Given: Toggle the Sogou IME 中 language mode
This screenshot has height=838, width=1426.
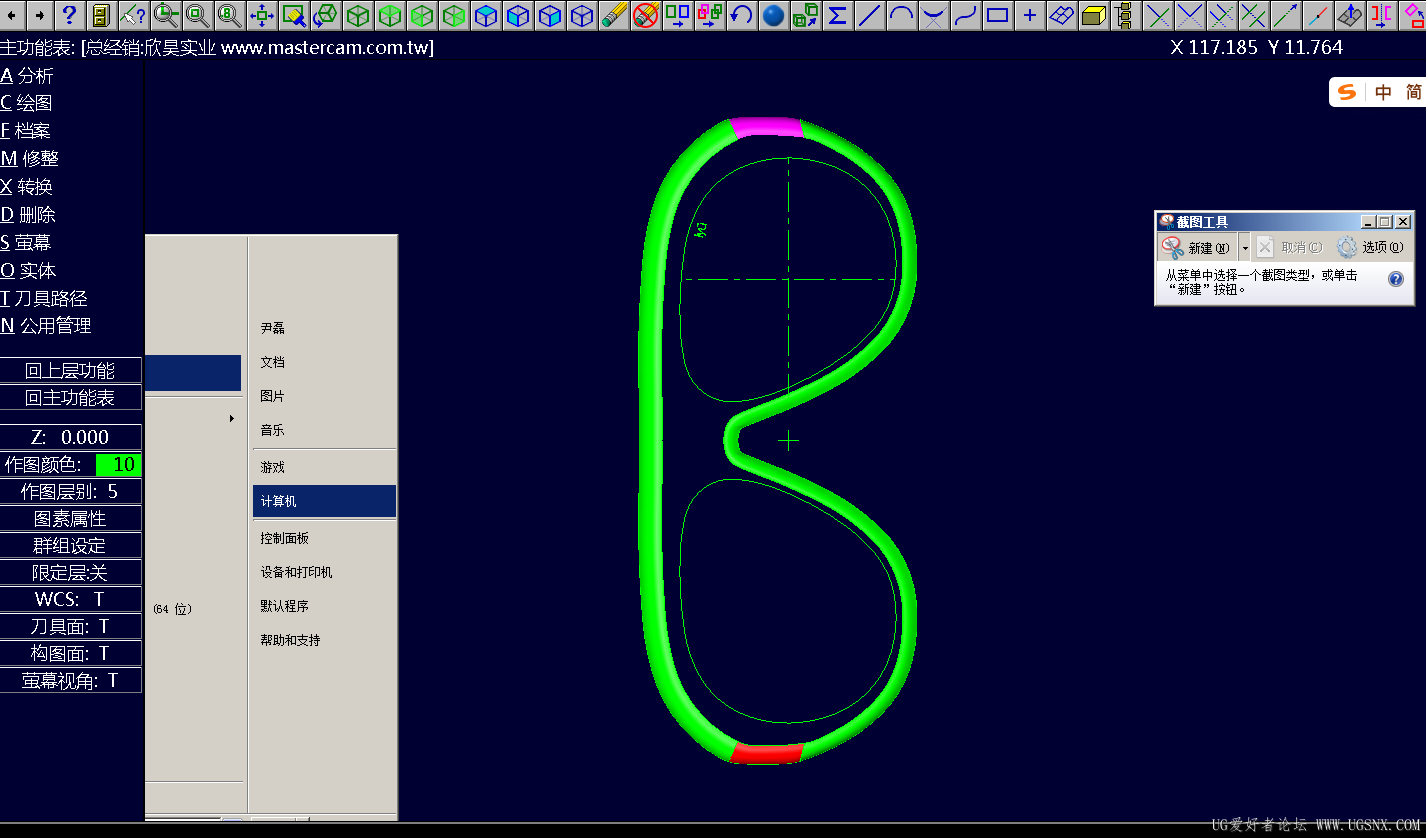Looking at the screenshot, I should [1383, 92].
